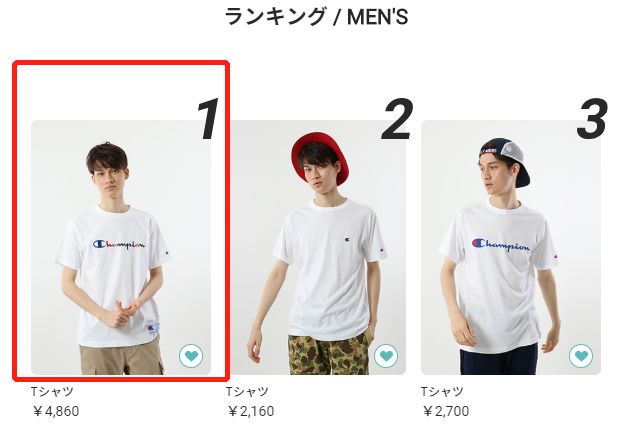Open product photo with red bucket hat model
The width and height of the screenshot is (624, 428).
318,247
